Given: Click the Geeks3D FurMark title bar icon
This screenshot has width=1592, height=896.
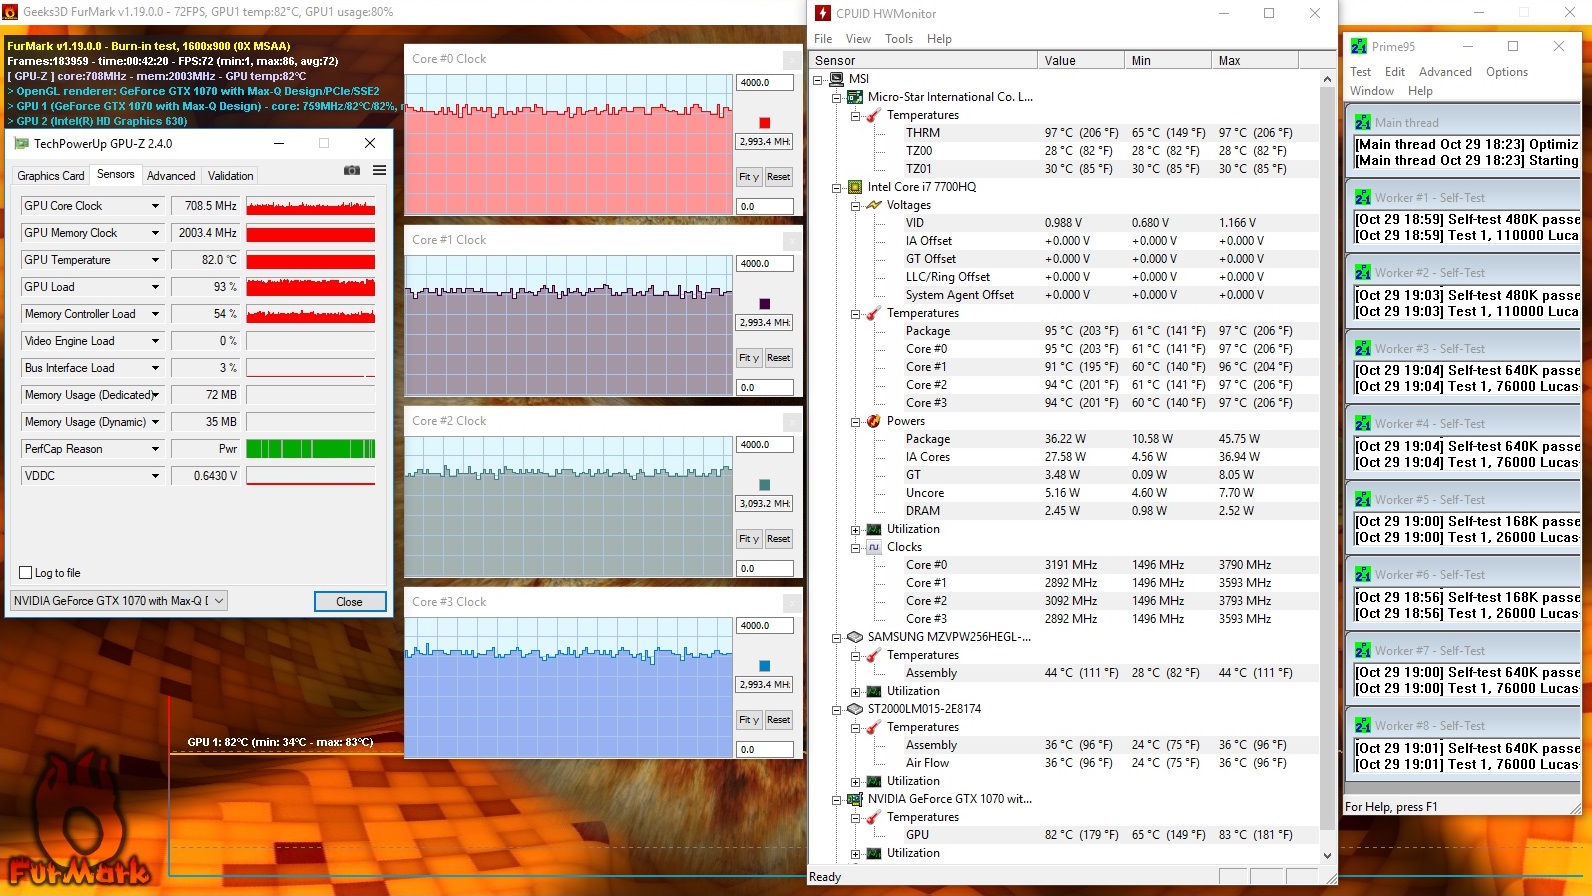Looking at the screenshot, I should 10,12.
